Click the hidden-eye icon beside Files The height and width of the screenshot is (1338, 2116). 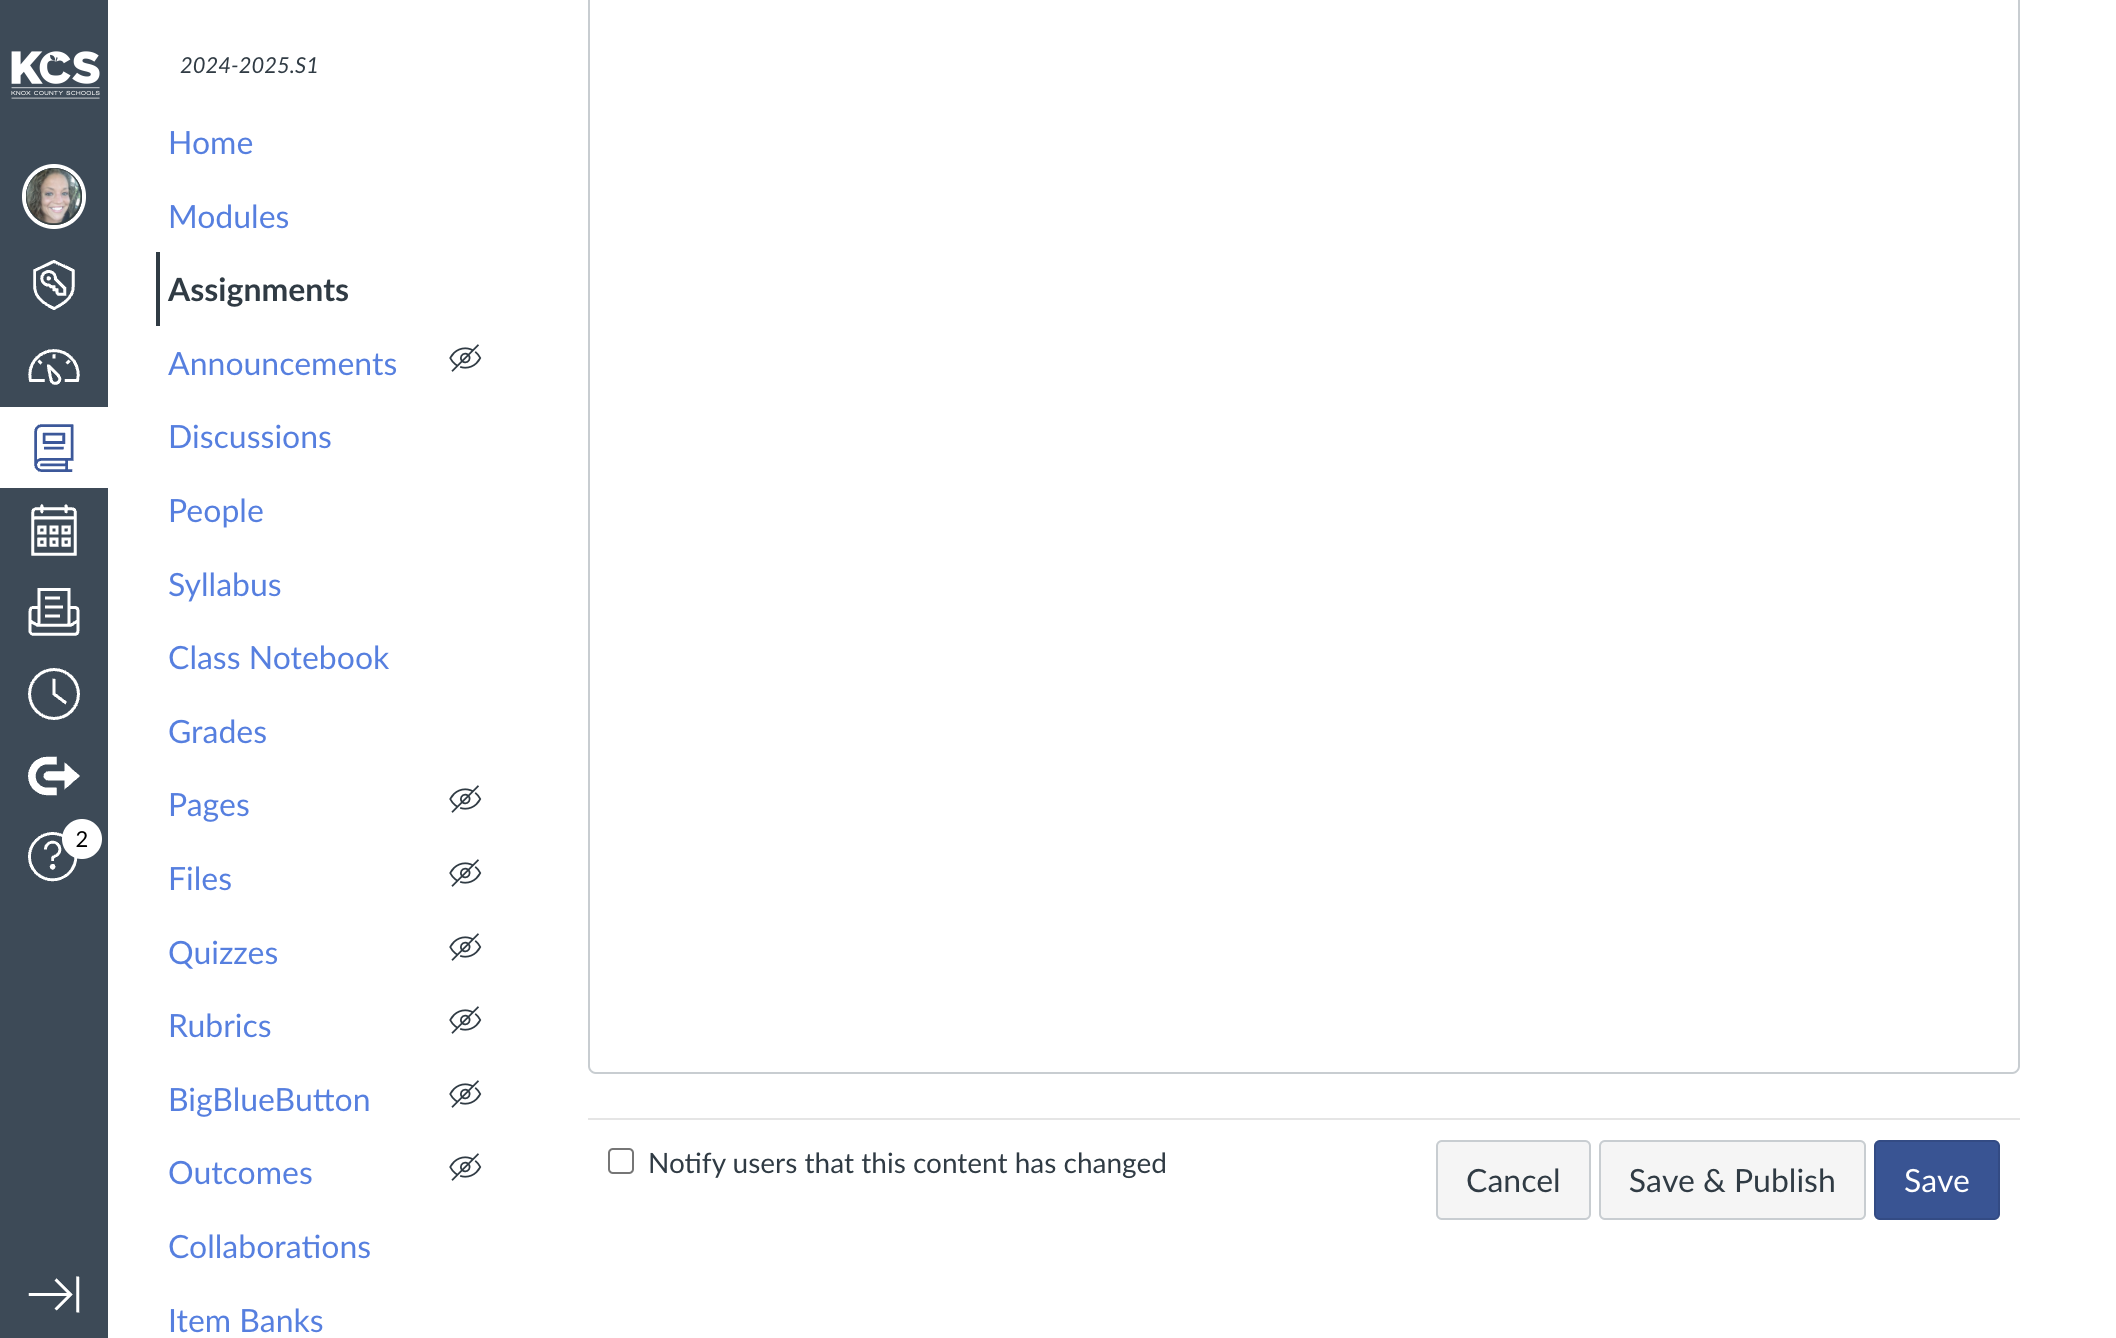tap(465, 874)
